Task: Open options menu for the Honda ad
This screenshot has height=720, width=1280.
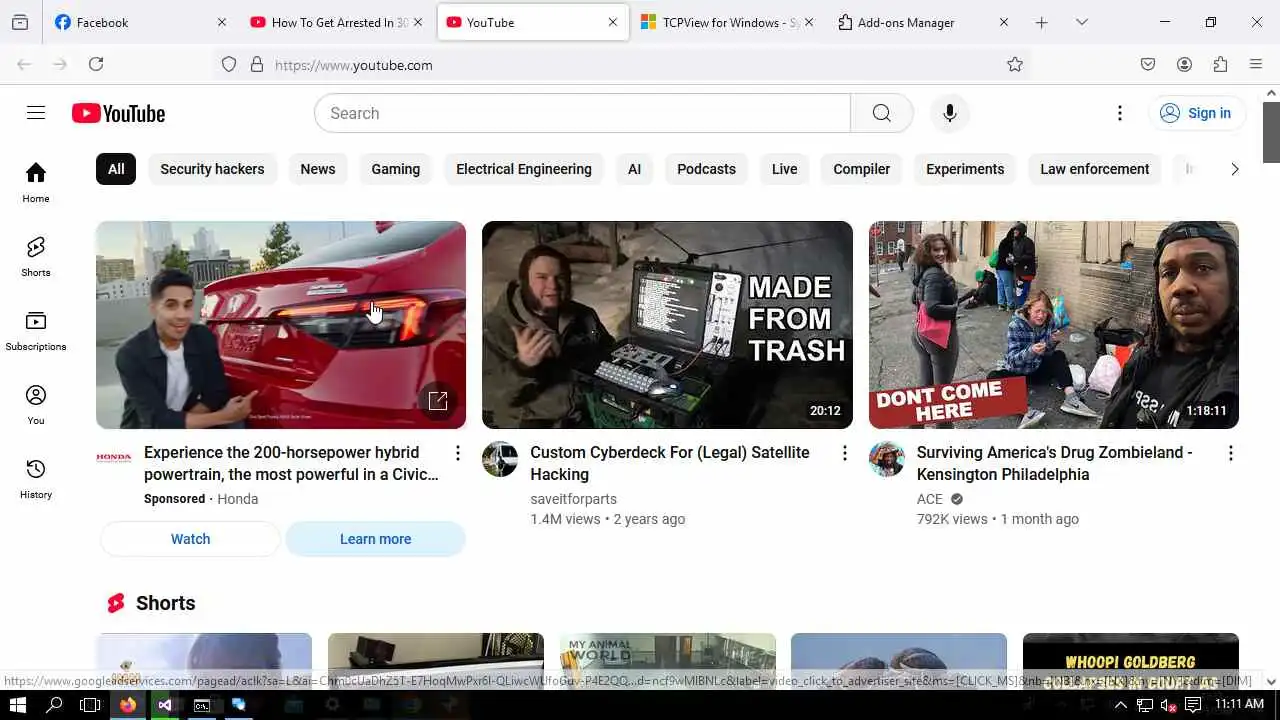Action: (458, 453)
